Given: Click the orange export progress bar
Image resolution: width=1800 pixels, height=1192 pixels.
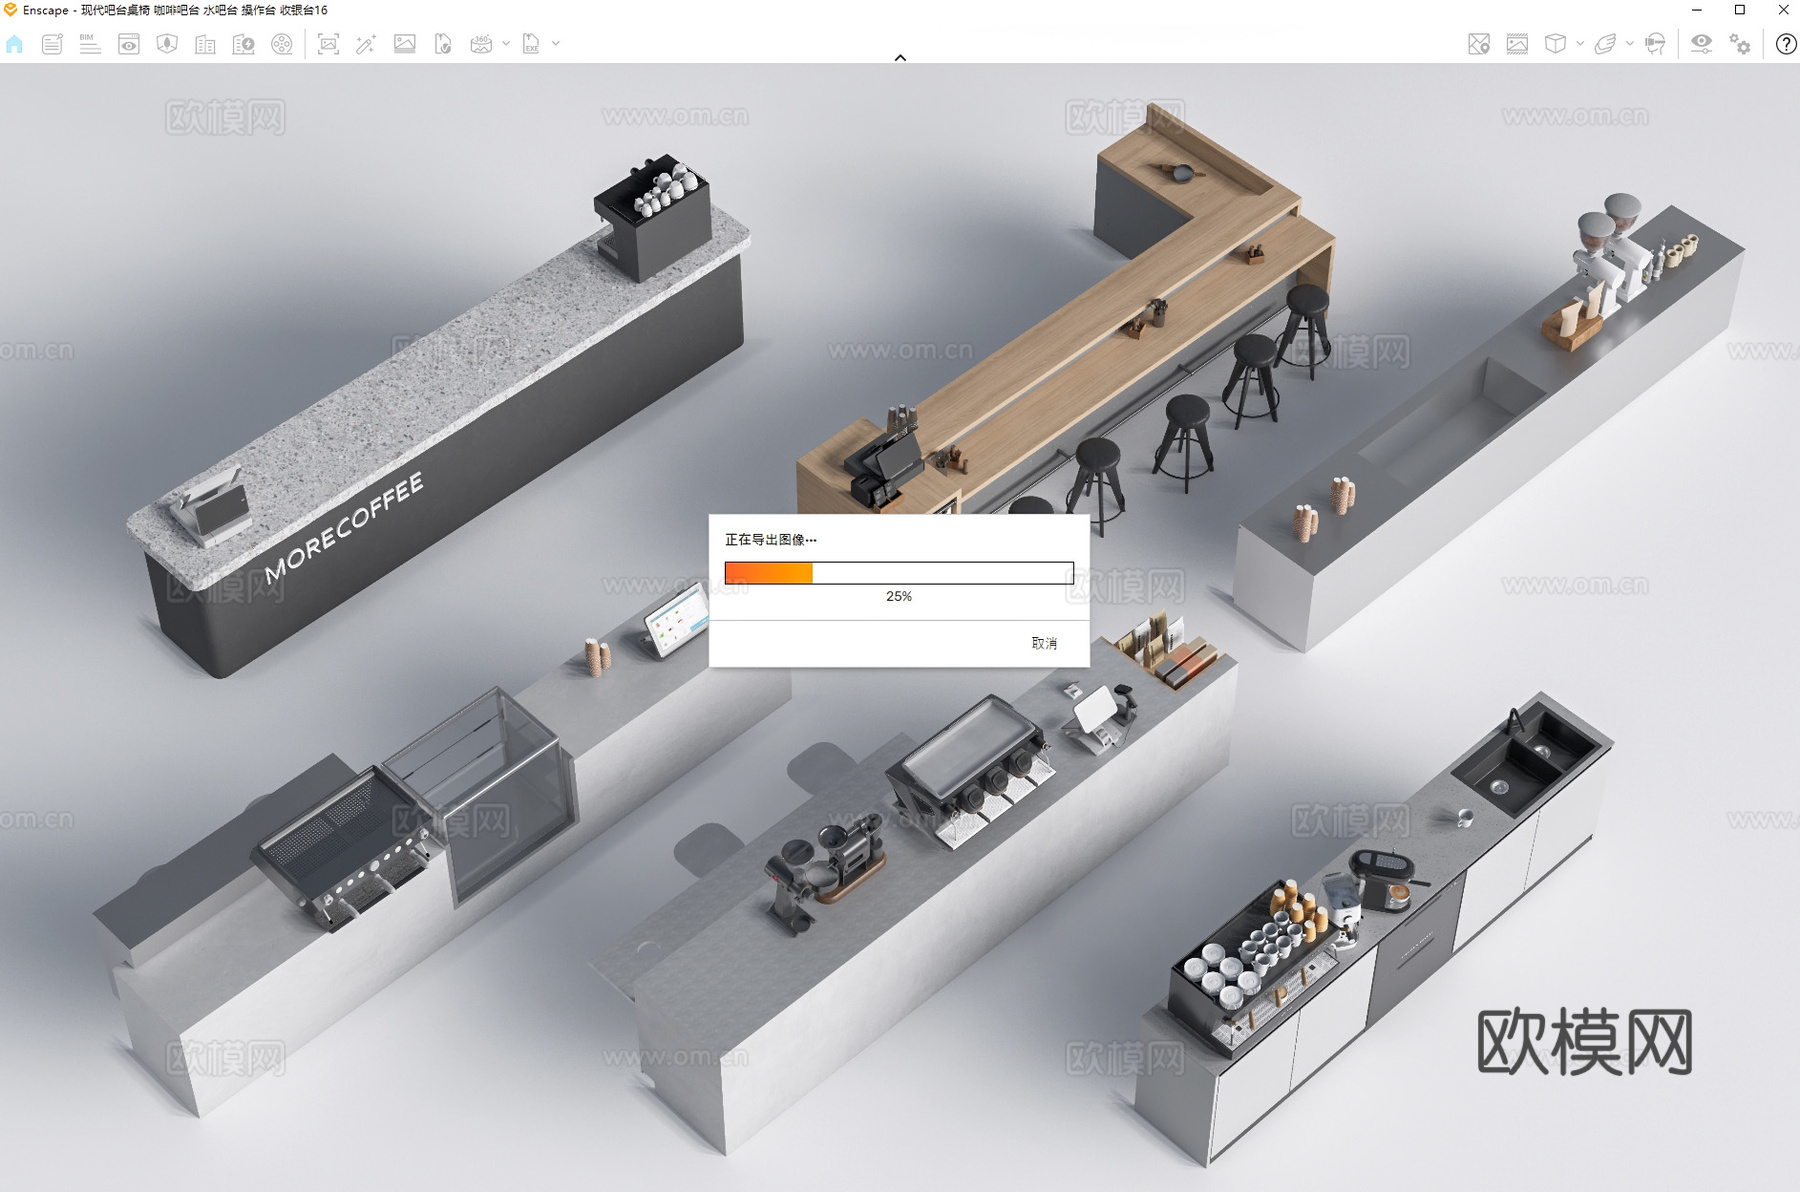Looking at the screenshot, I should tap(899, 573).
